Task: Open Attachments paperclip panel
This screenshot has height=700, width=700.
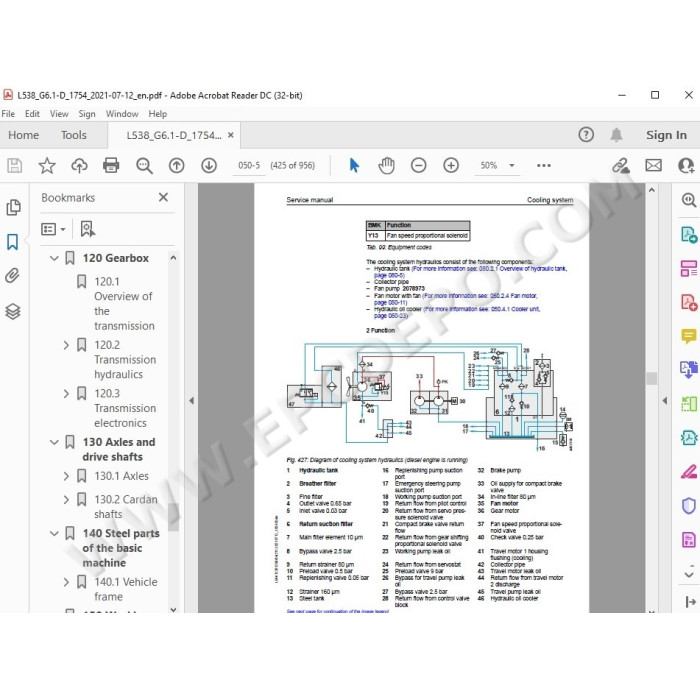Action: click(x=12, y=276)
